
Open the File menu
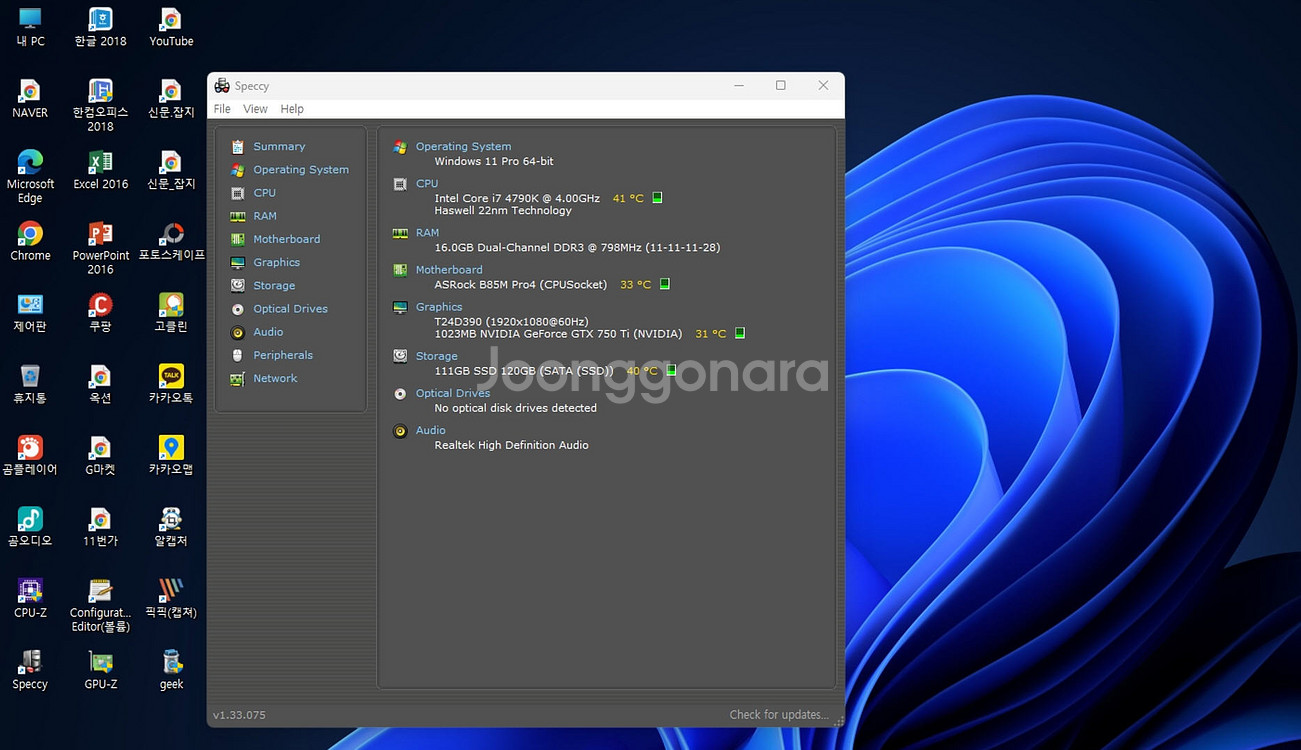(x=222, y=109)
